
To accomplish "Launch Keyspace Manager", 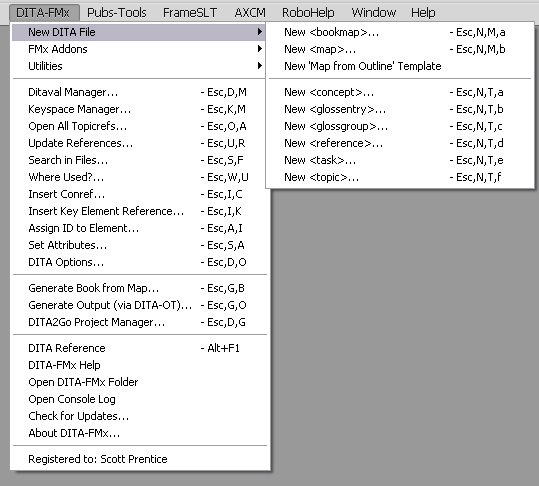I will pos(140,109).
